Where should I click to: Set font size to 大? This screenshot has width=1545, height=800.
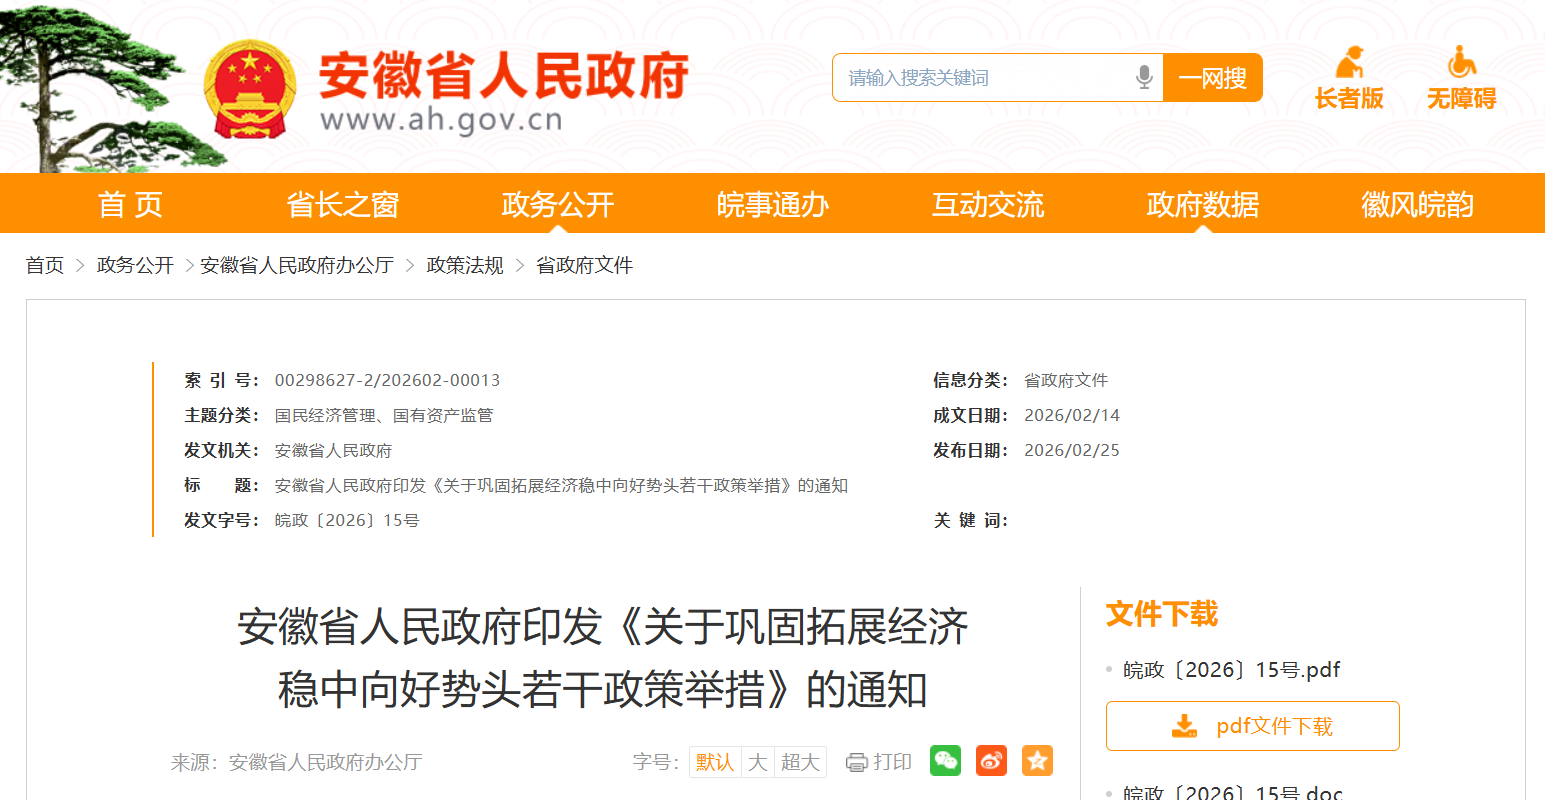click(758, 762)
